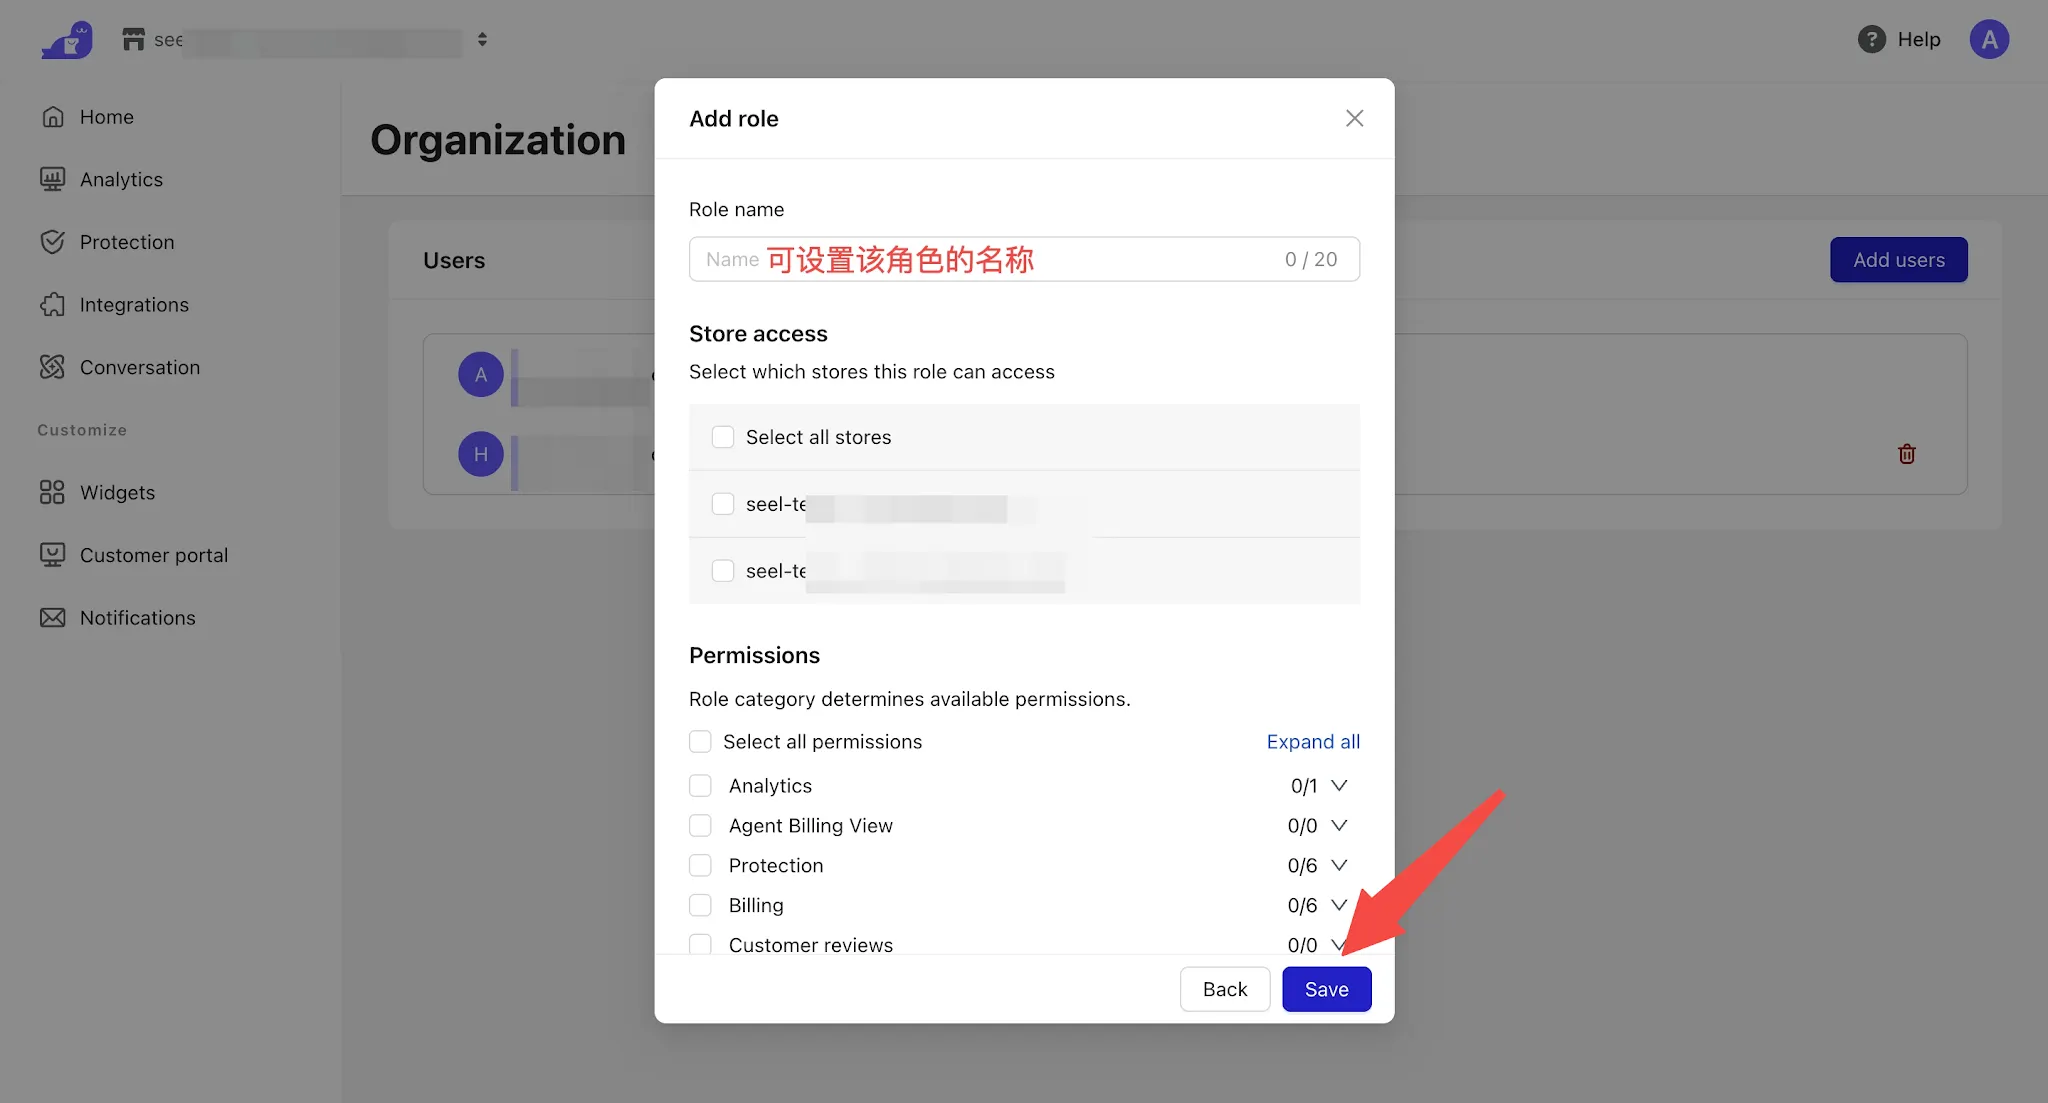Click the user avatar H in Users list

pyautogui.click(x=481, y=454)
